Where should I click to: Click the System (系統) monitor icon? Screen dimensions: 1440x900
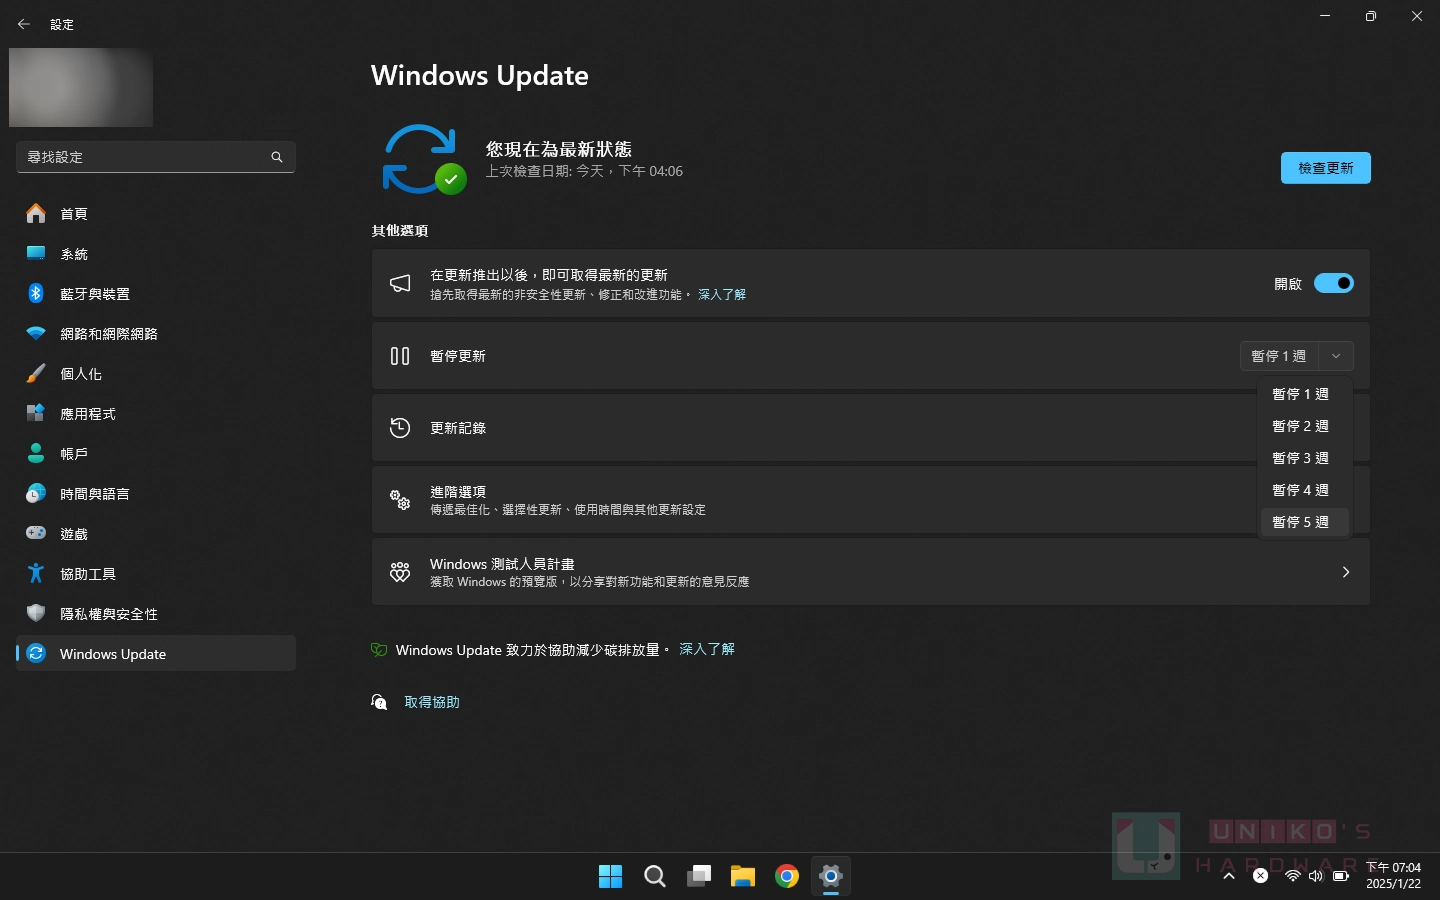pos(36,253)
